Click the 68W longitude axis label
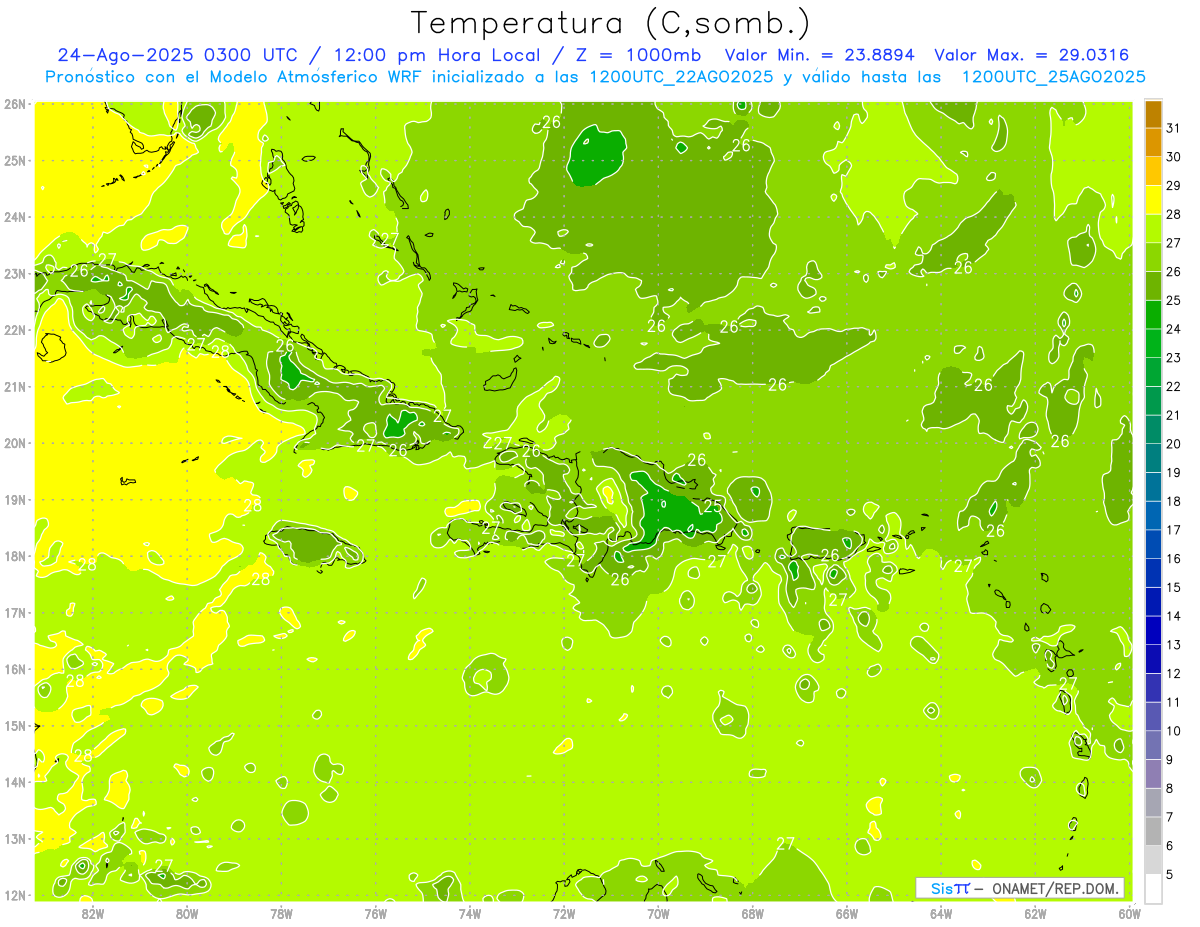The width and height of the screenshot is (1200, 927). (753, 913)
